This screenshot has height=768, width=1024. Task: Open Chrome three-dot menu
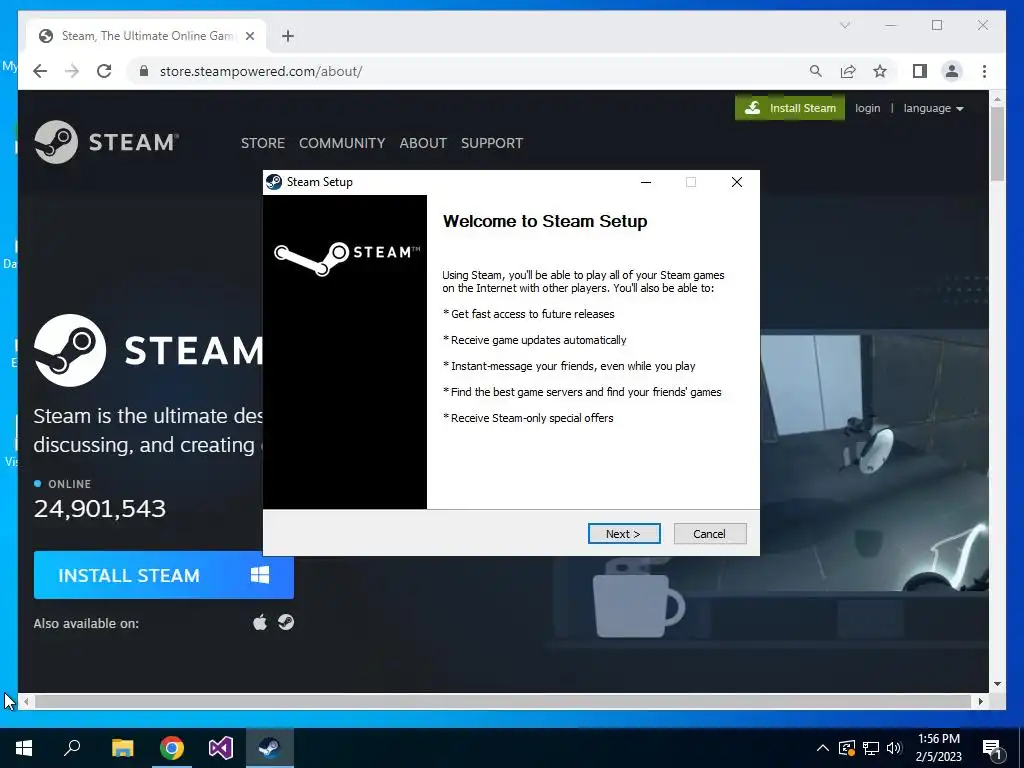[984, 71]
